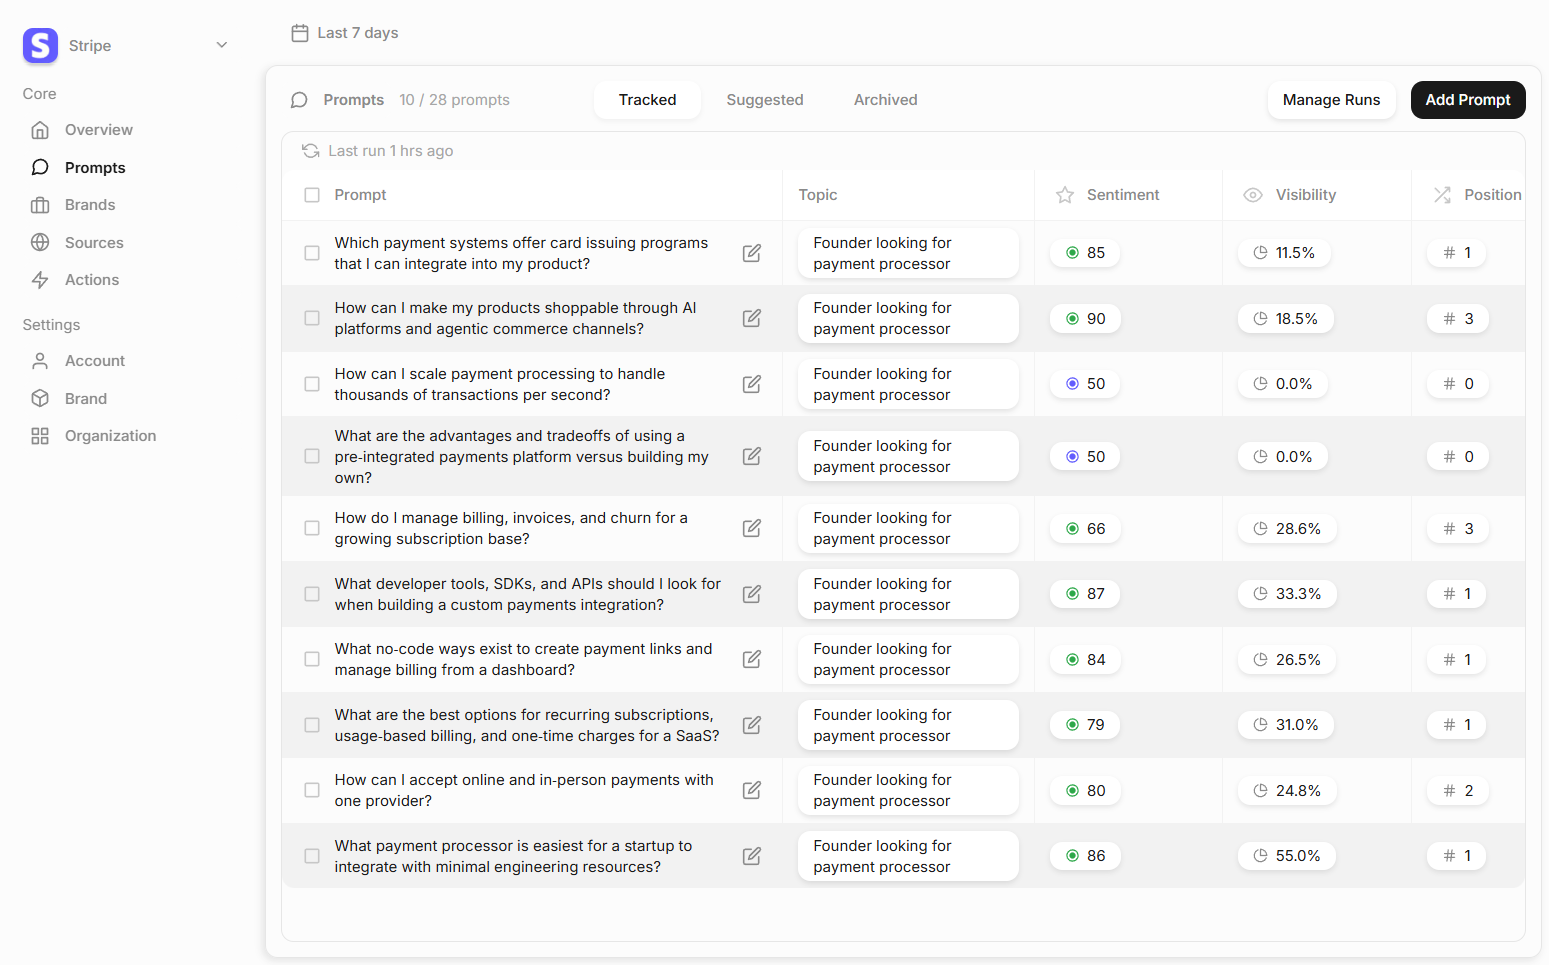Open the Last 7 days date range selector

click(344, 32)
